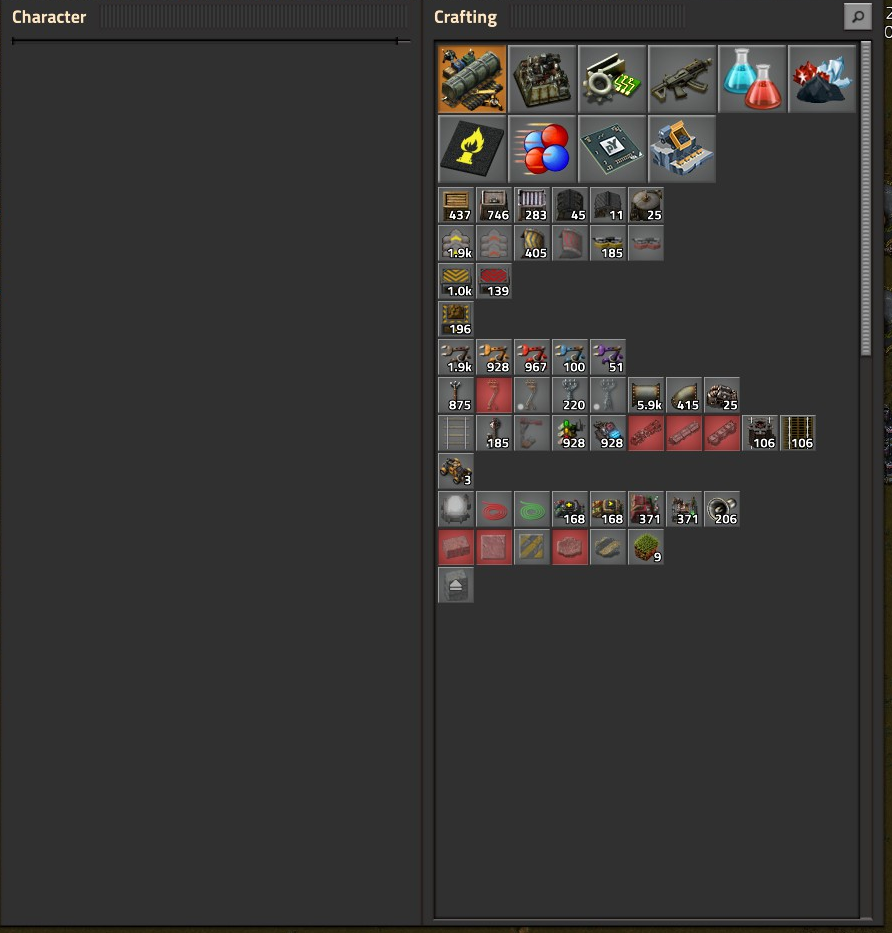Image resolution: width=892 pixels, height=933 pixels.
Task: Switch to the Production machines tab
Action: [542, 79]
